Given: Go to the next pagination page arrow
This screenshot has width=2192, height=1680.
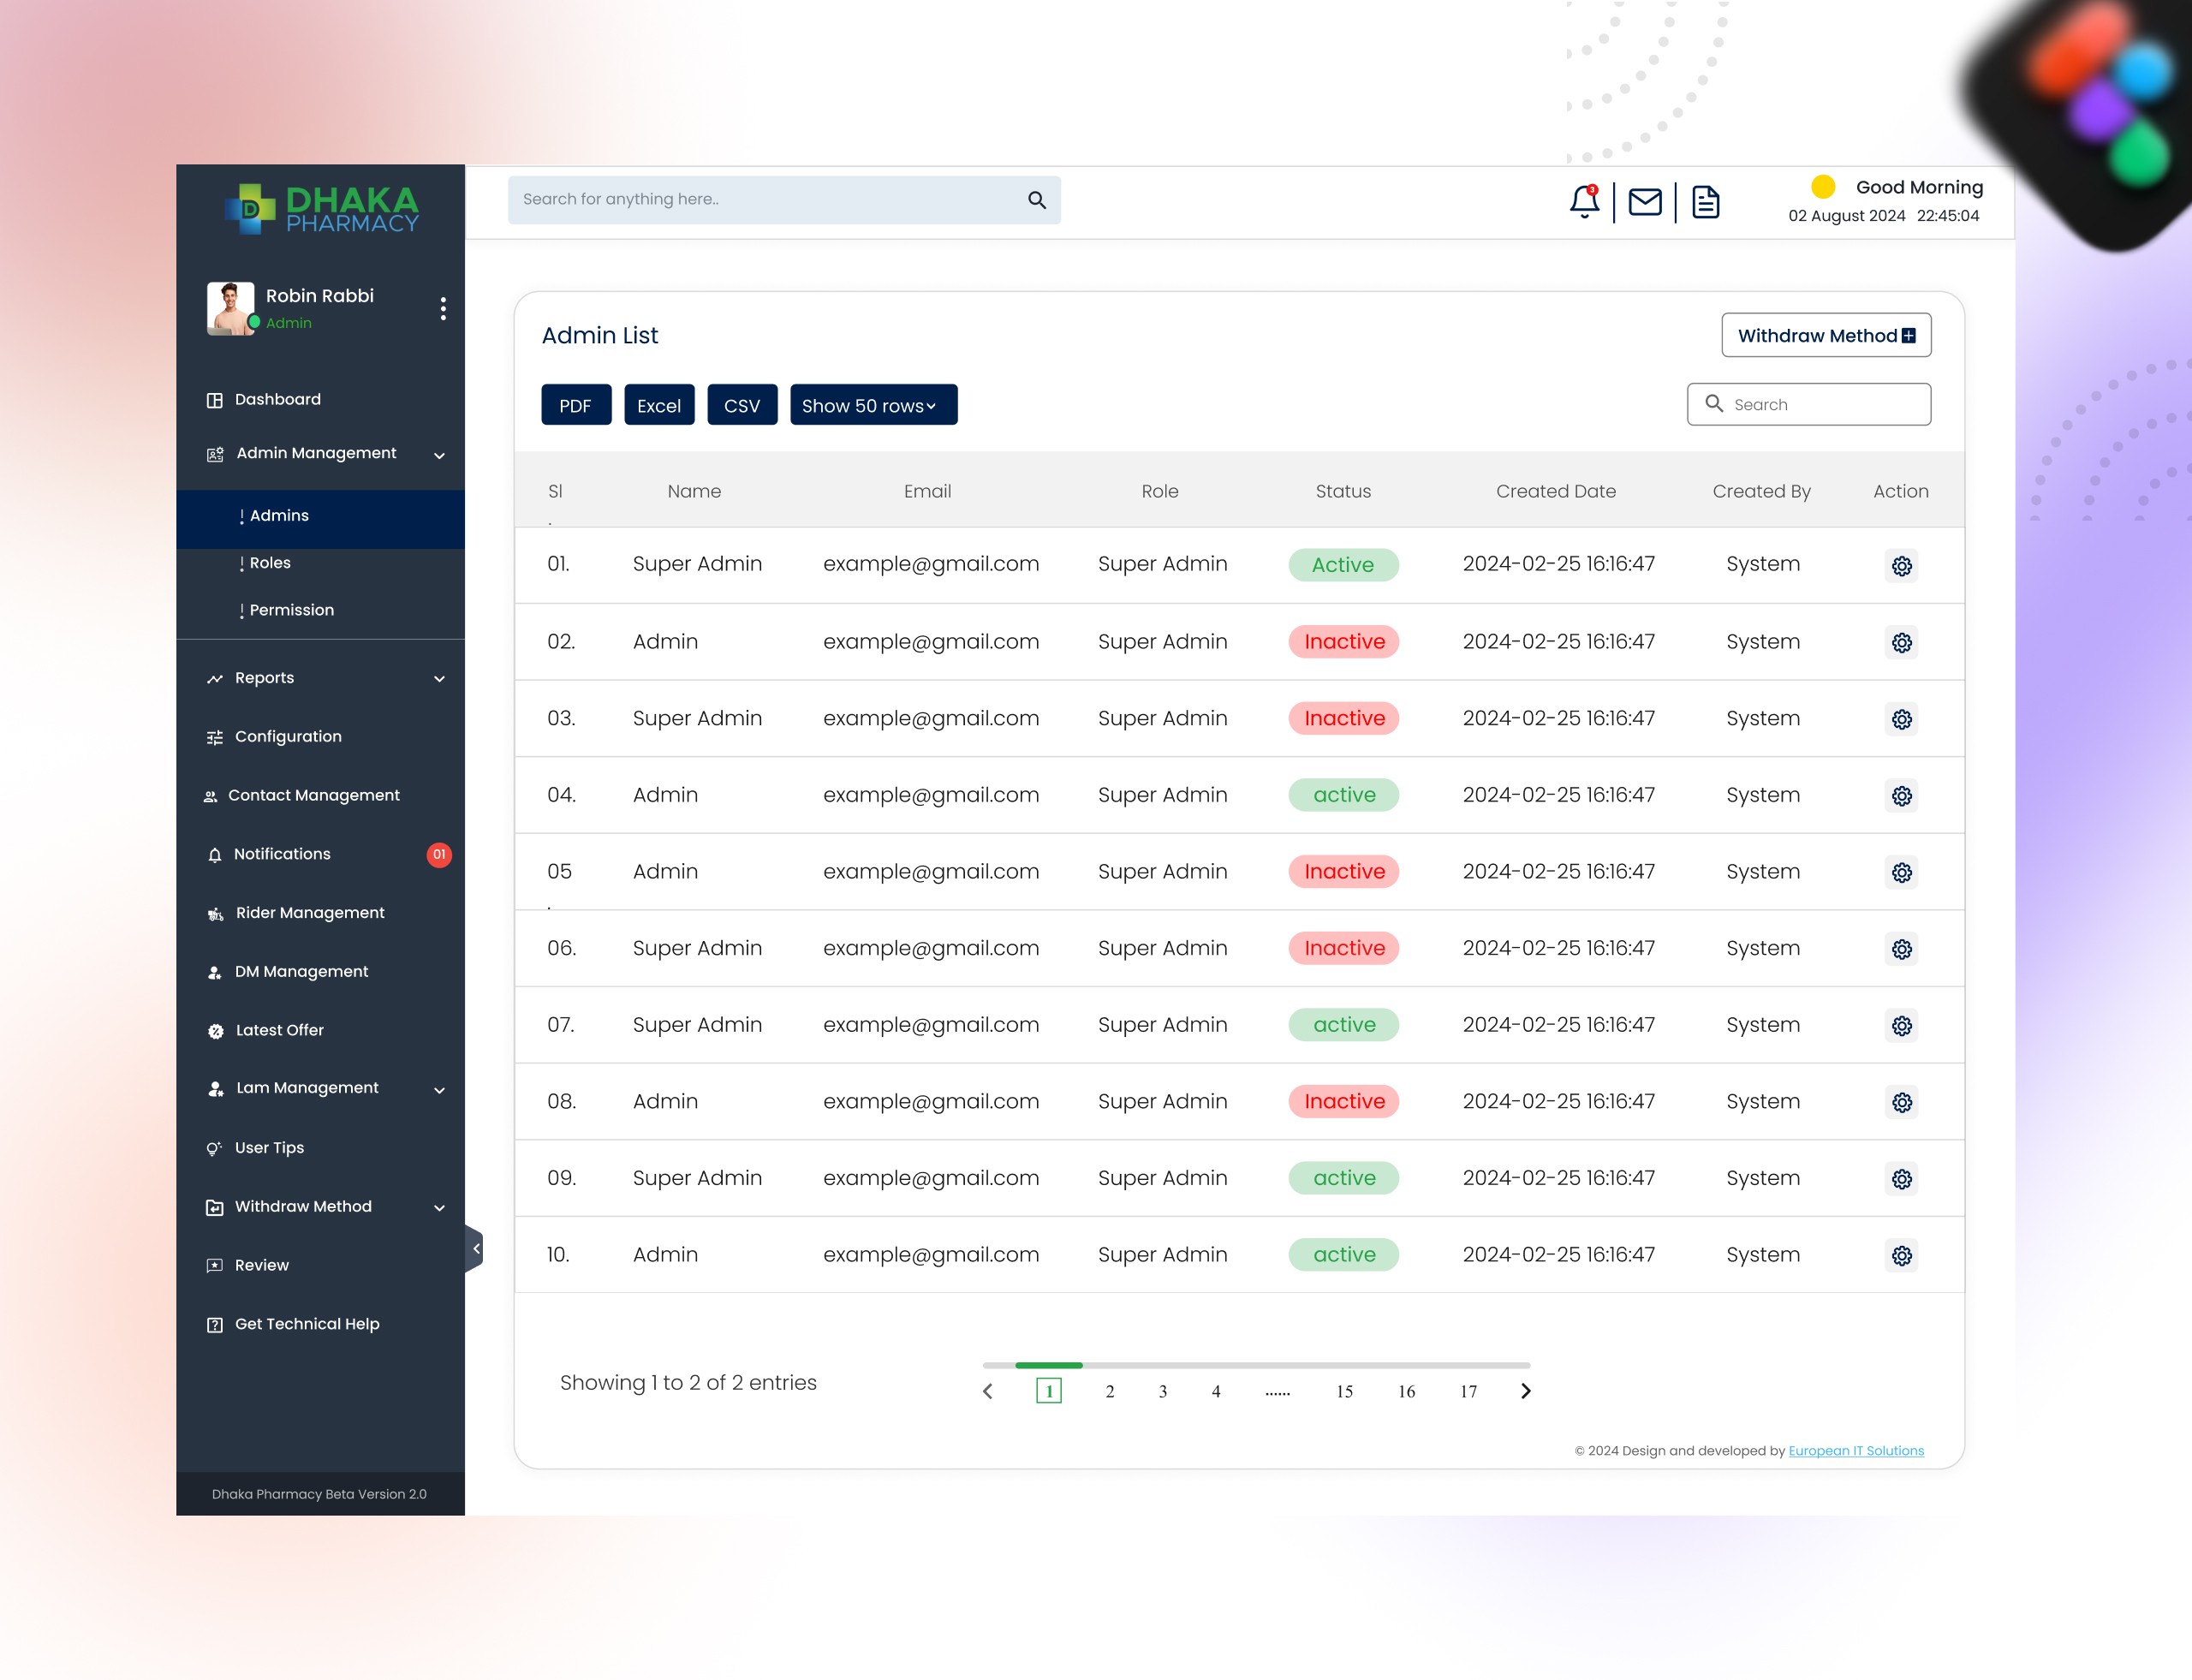Looking at the screenshot, I should point(1525,1391).
